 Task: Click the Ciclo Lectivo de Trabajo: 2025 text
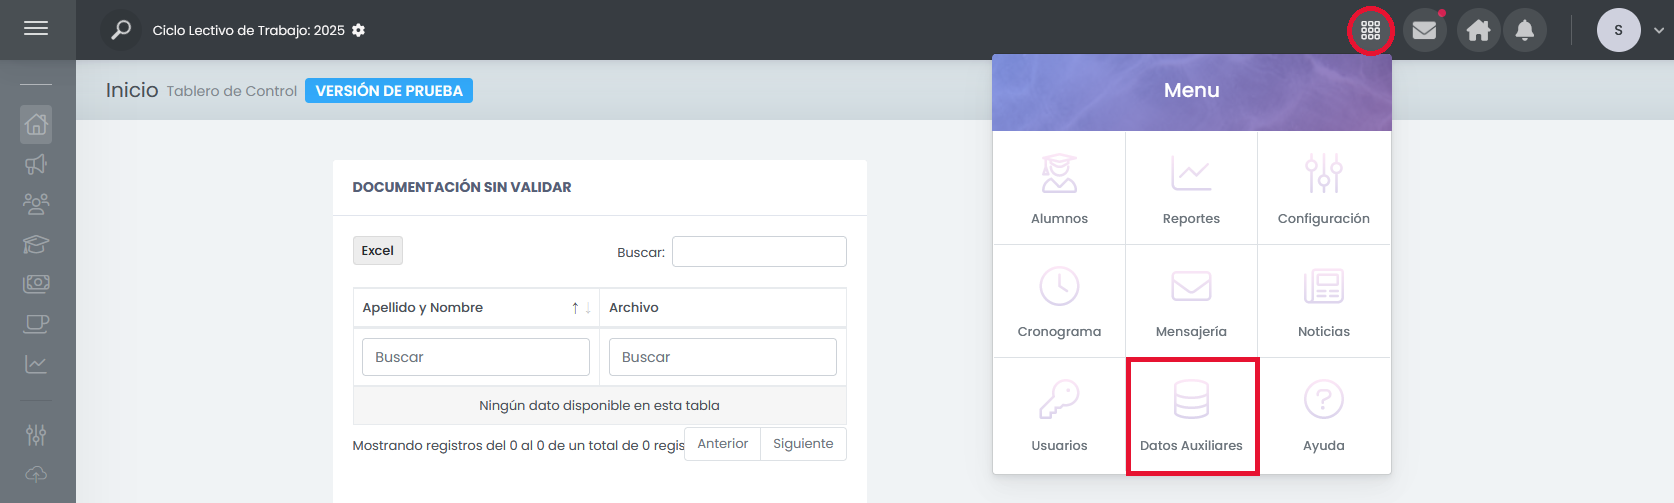pyautogui.click(x=248, y=31)
